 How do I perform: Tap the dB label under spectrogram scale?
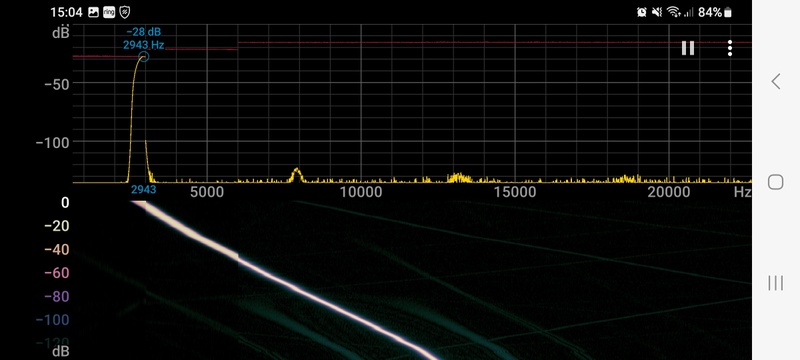point(61,351)
